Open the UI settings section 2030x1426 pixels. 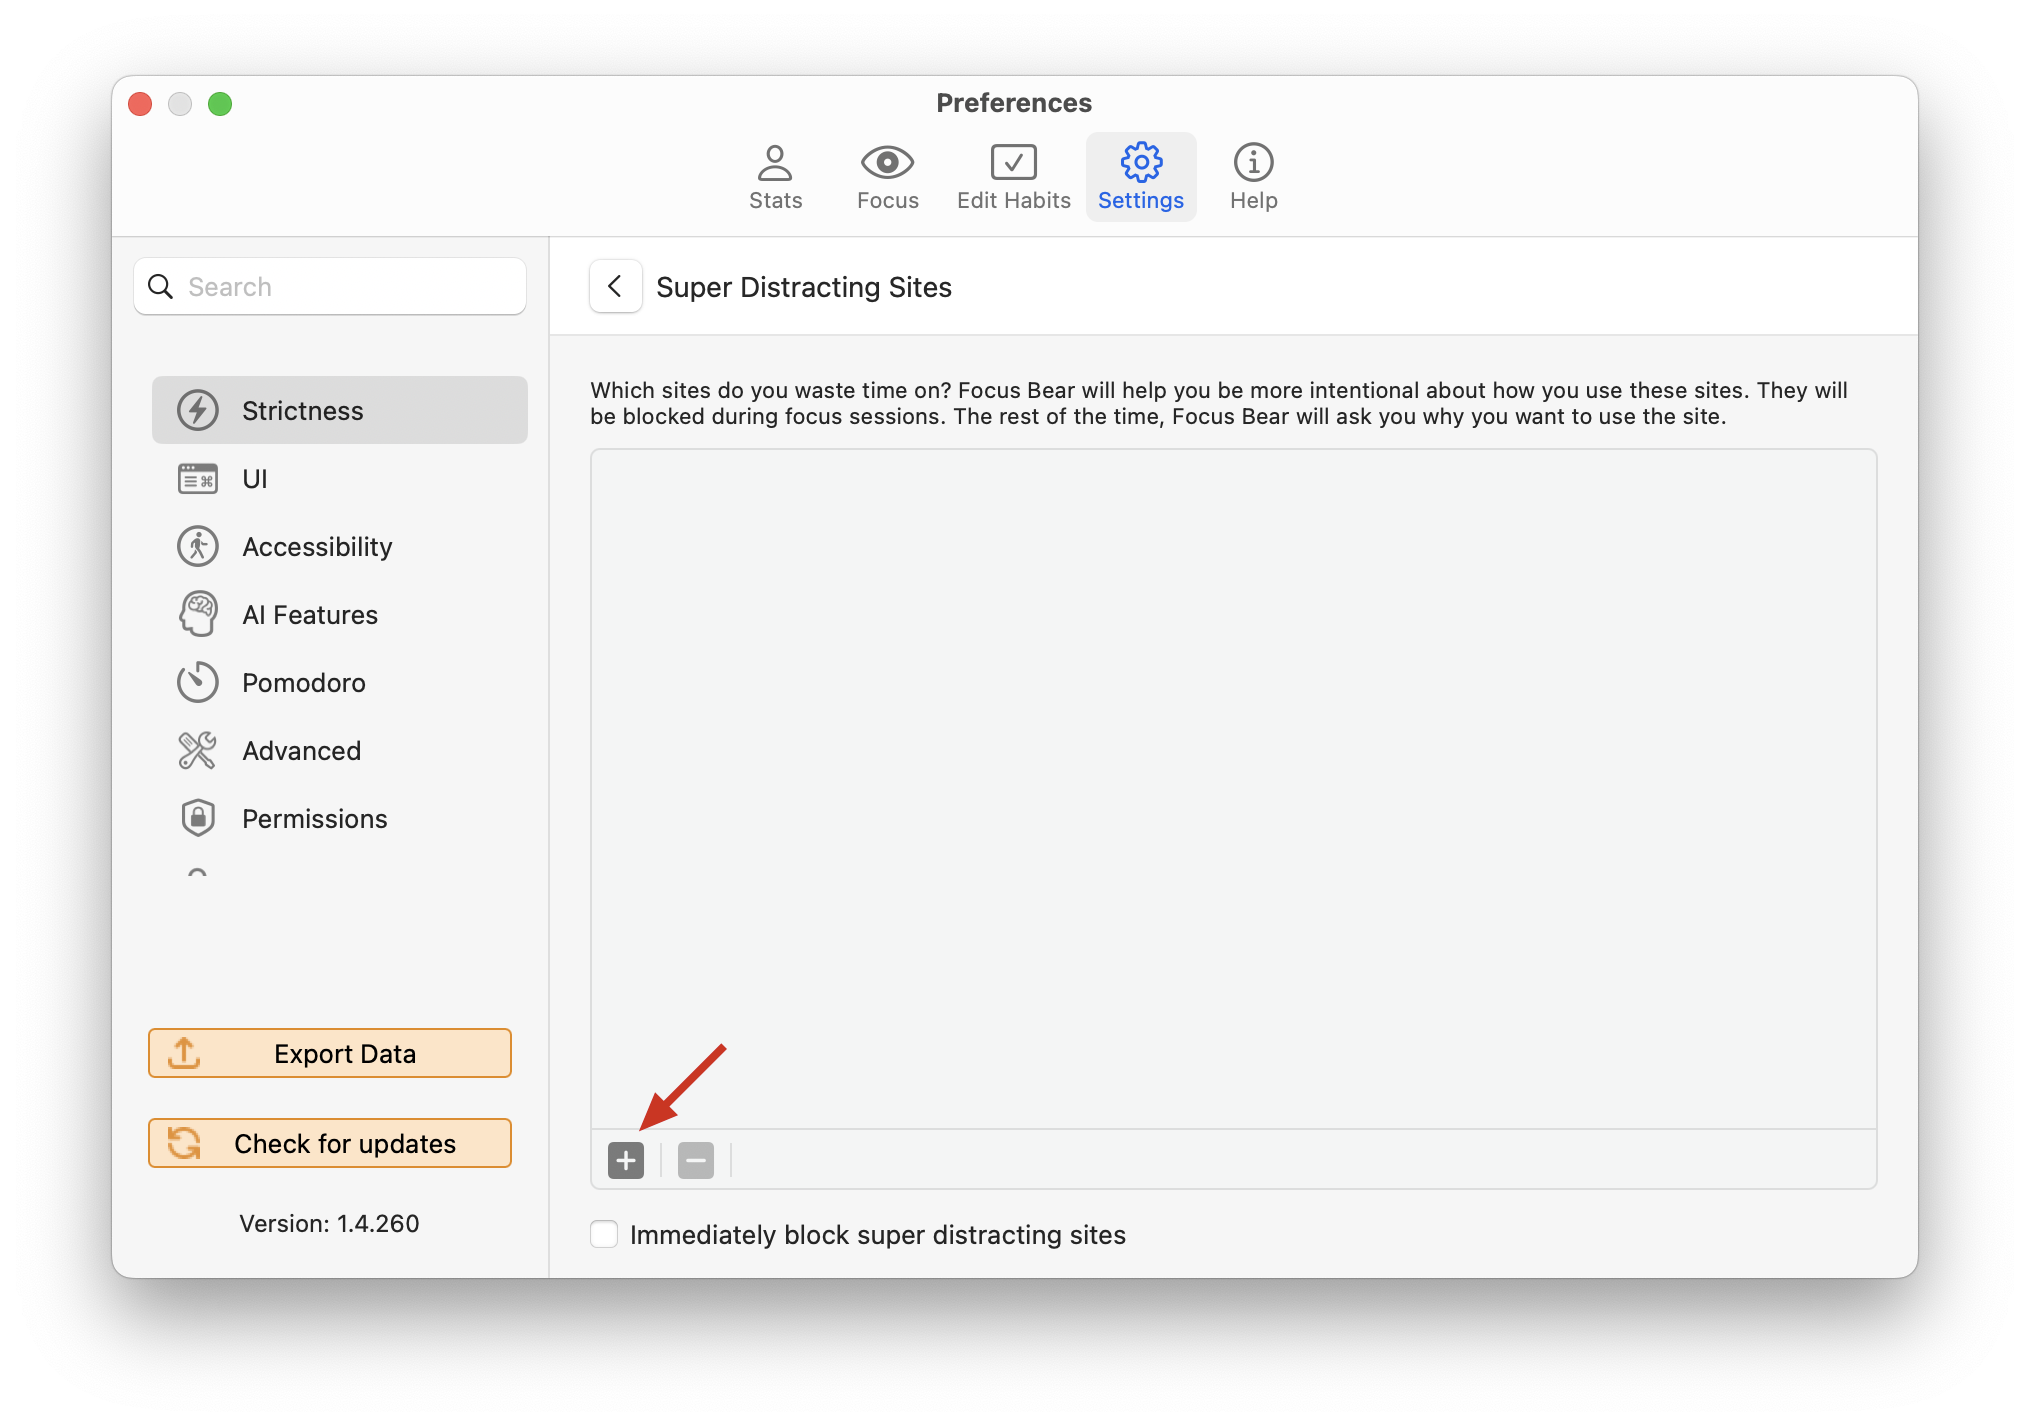(340, 478)
